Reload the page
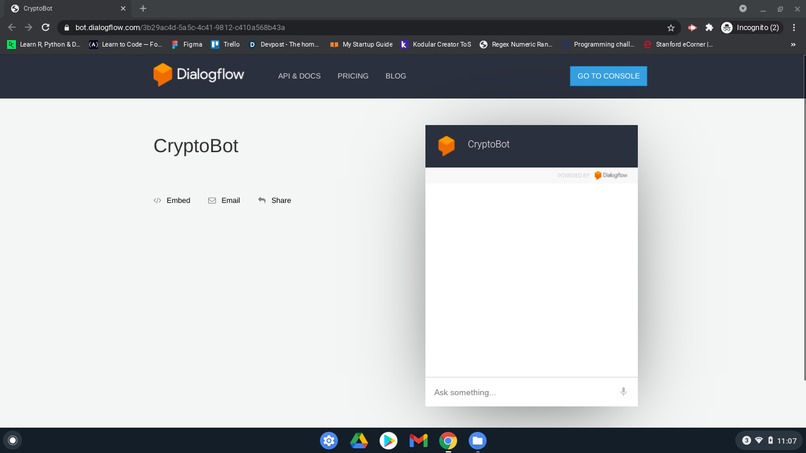 (x=45, y=27)
